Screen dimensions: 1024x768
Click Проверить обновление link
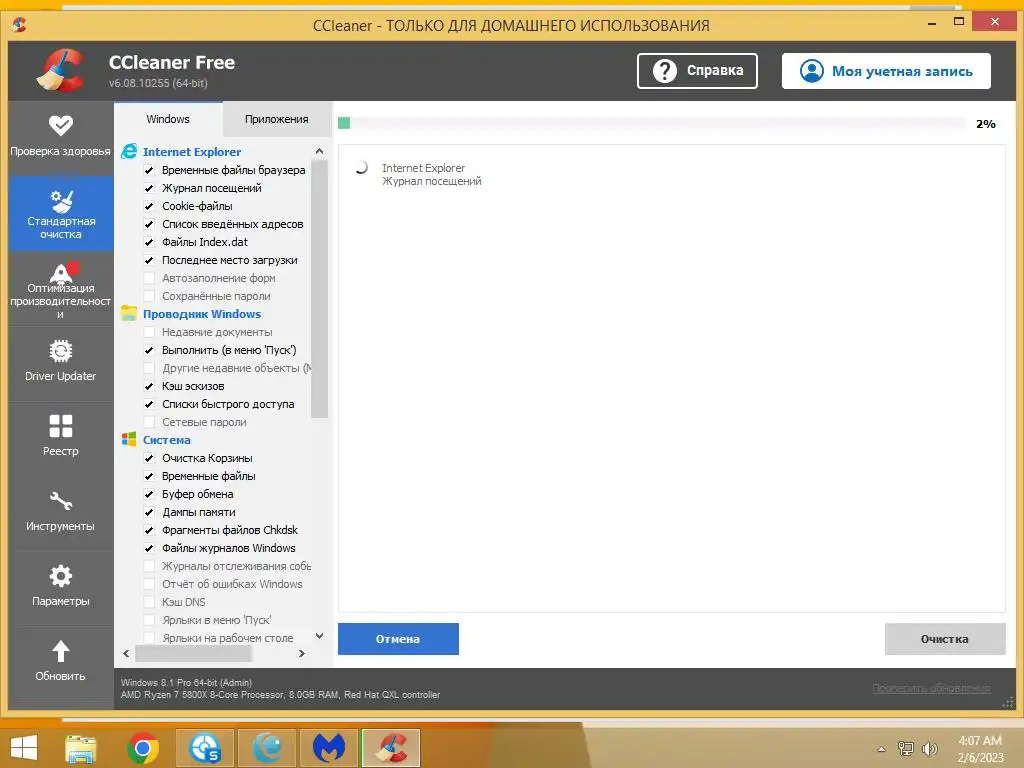tap(931, 688)
